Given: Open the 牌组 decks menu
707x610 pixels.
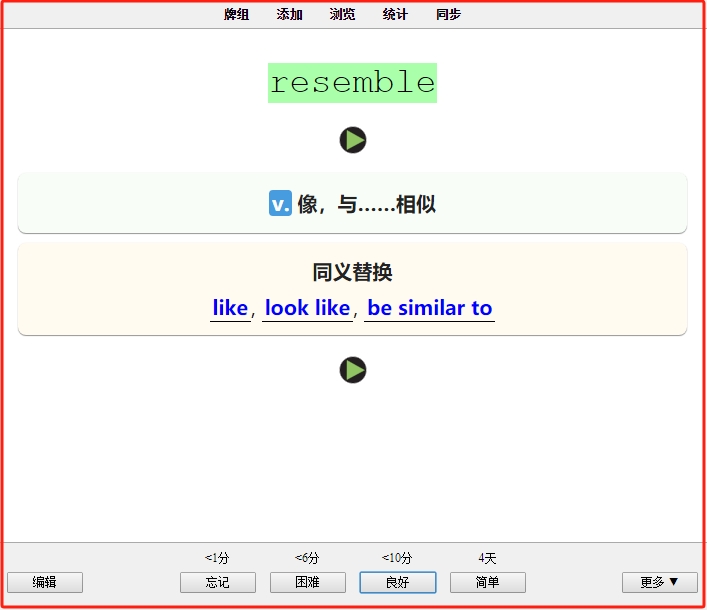Looking at the screenshot, I should pos(236,14).
